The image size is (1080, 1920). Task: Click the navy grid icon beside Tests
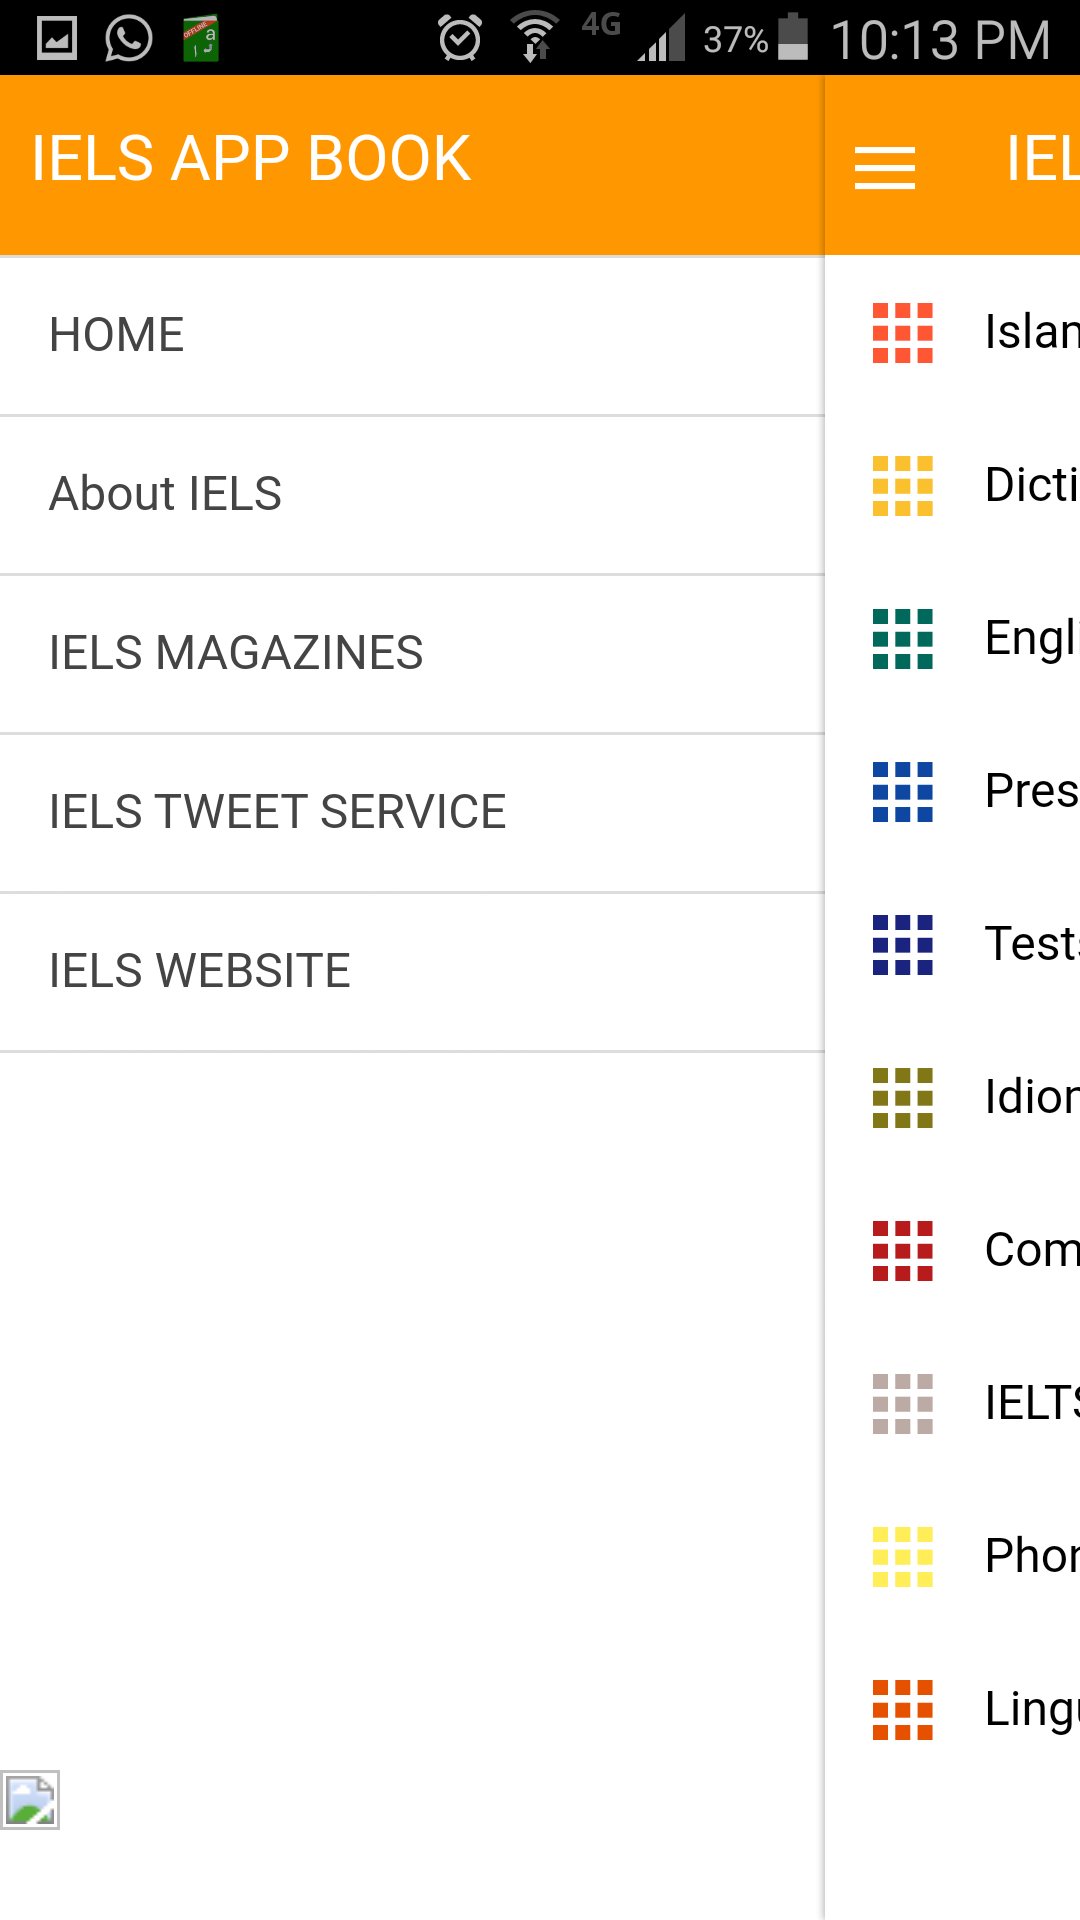pos(902,945)
